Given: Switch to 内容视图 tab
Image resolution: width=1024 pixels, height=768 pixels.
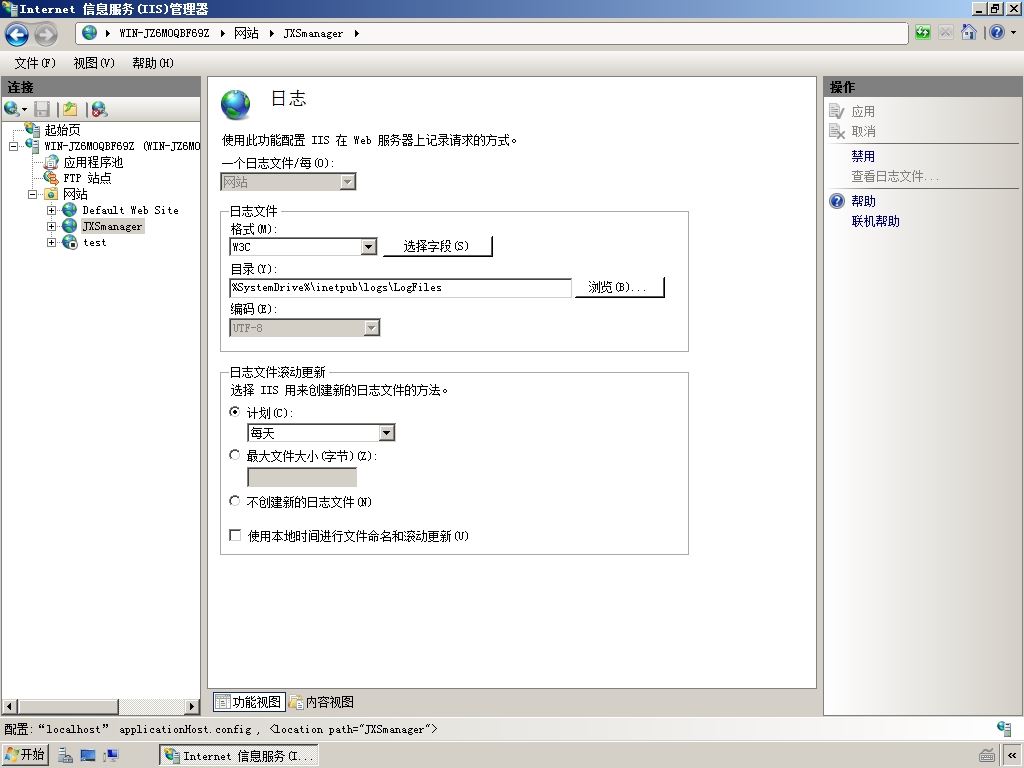Looking at the screenshot, I should [x=322, y=702].
